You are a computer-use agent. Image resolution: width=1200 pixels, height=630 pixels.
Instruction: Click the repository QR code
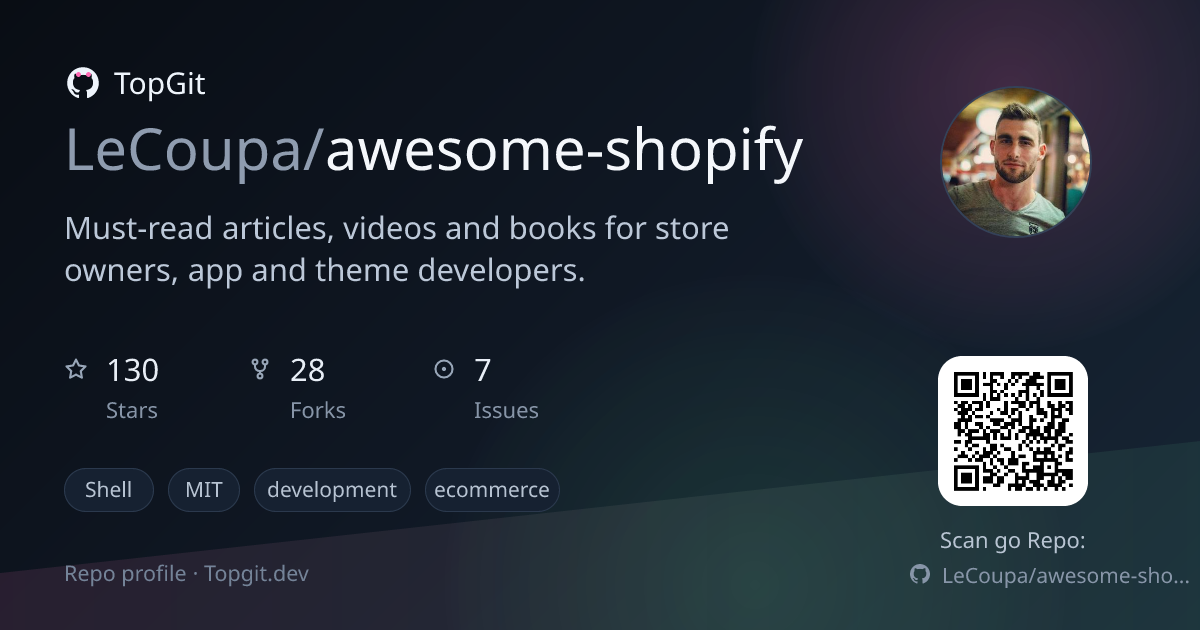pyautogui.click(x=1013, y=431)
